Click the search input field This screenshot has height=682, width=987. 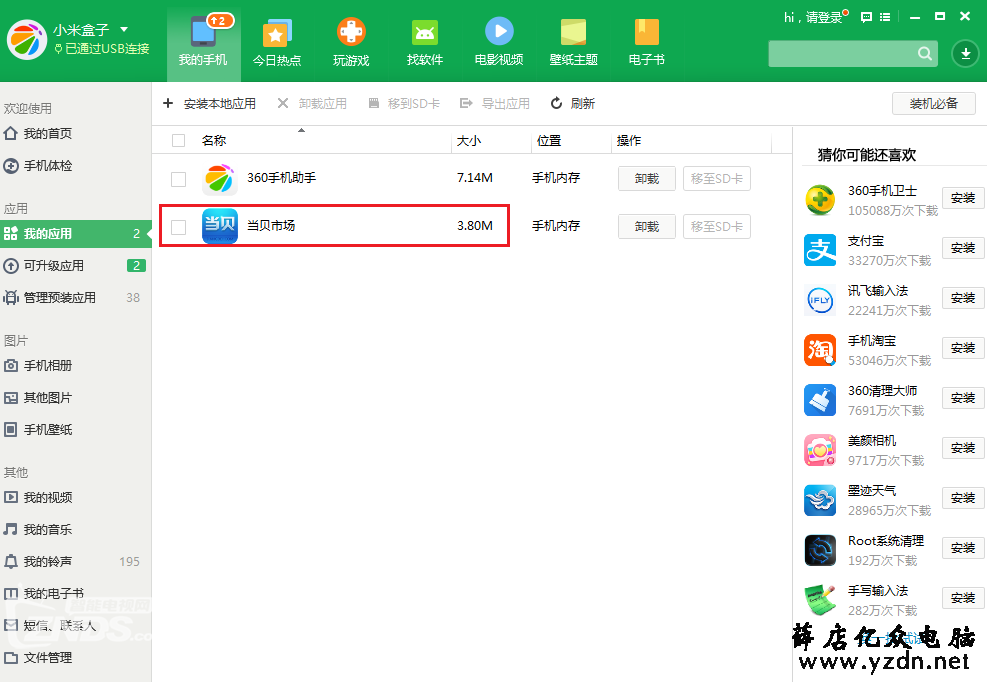point(842,54)
